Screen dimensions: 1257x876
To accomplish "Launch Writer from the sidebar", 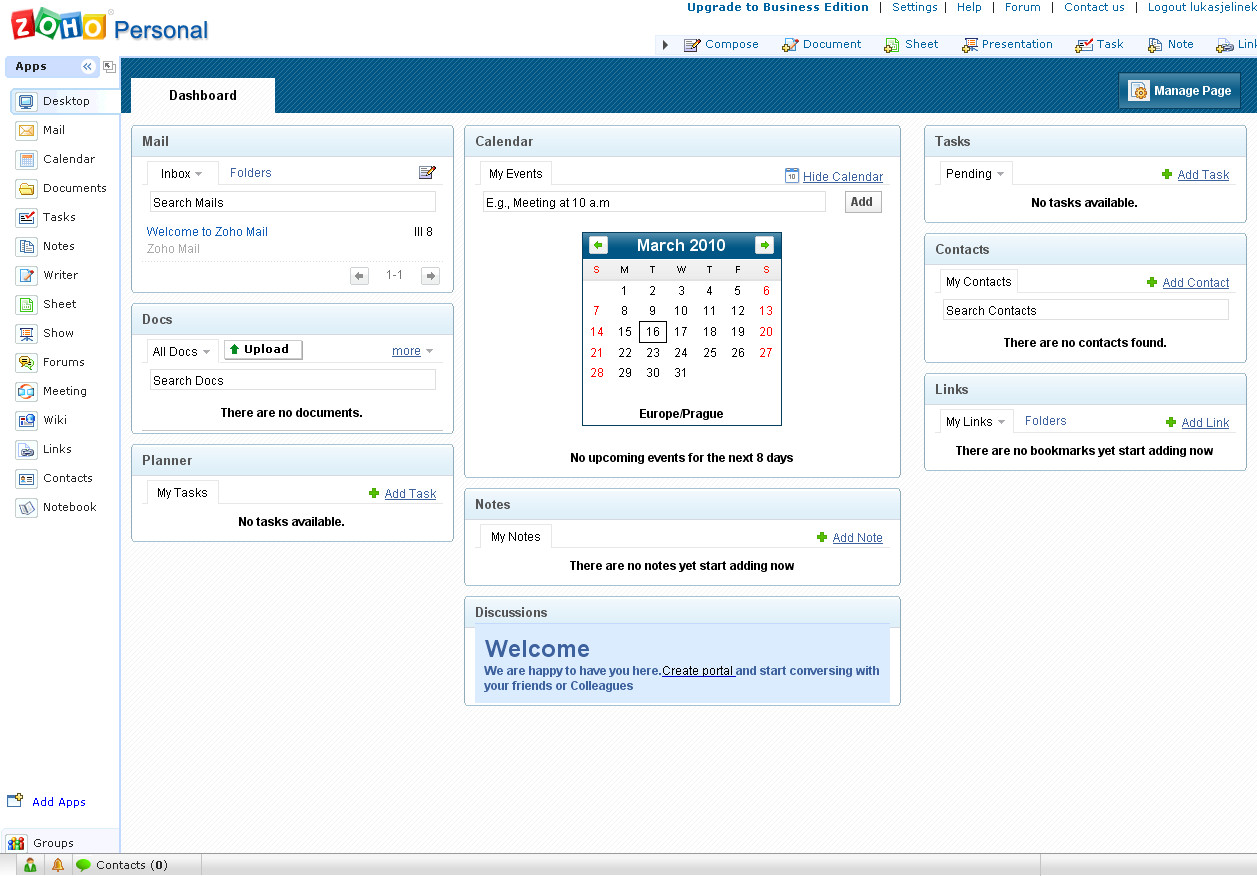I will point(47,275).
